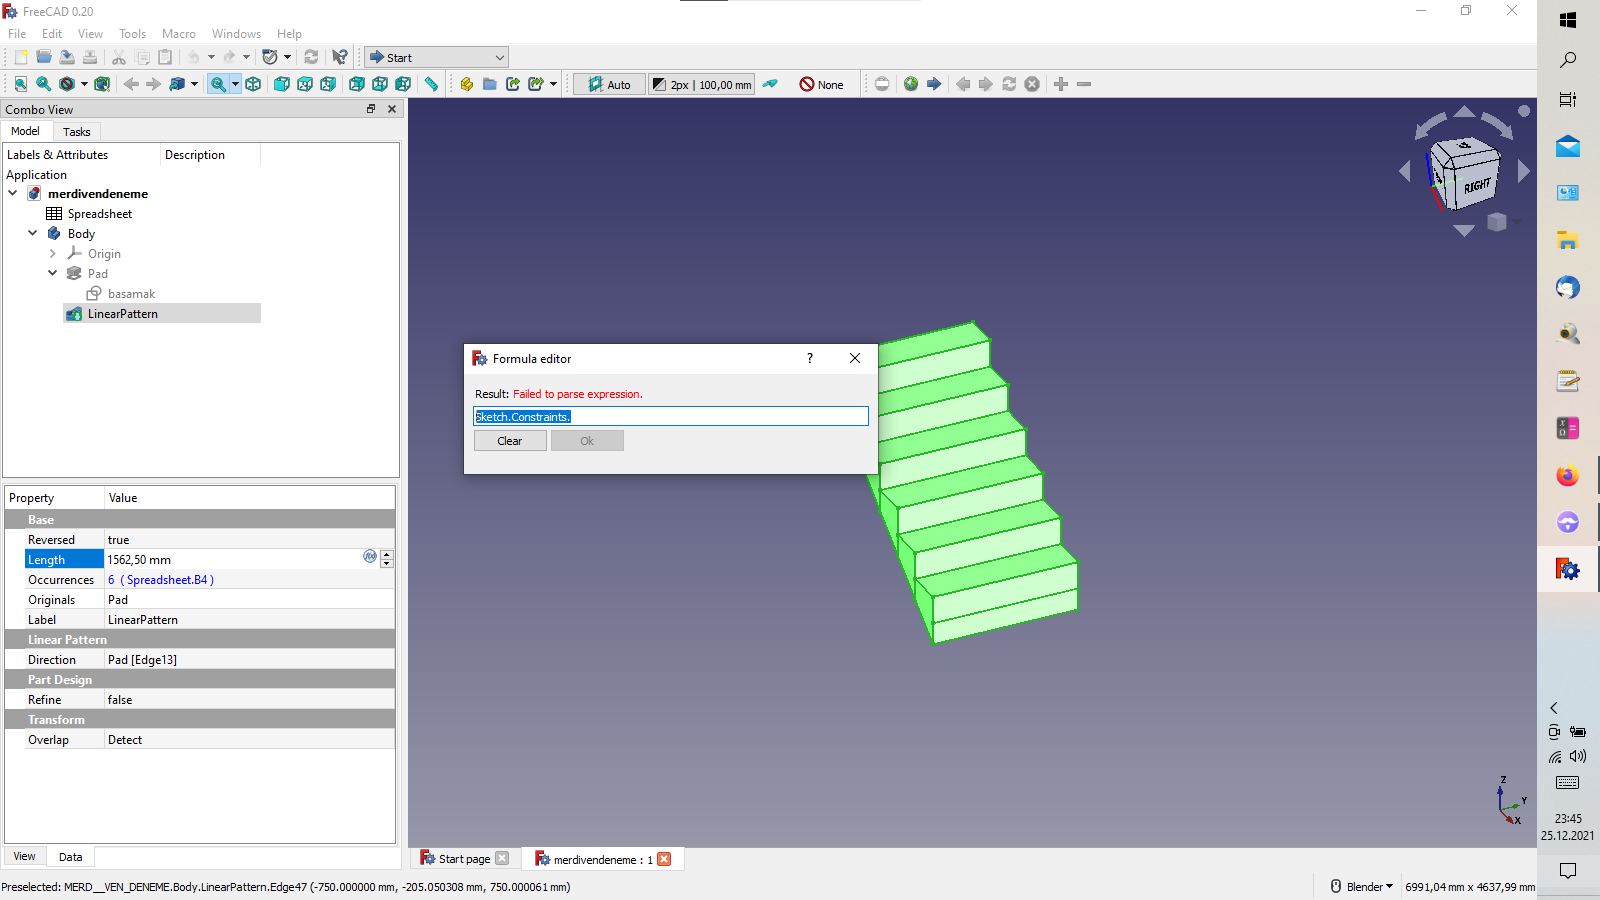The height and width of the screenshot is (900, 1600).
Task: Toggle the Reversed property value
Action: (x=249, y=540)
